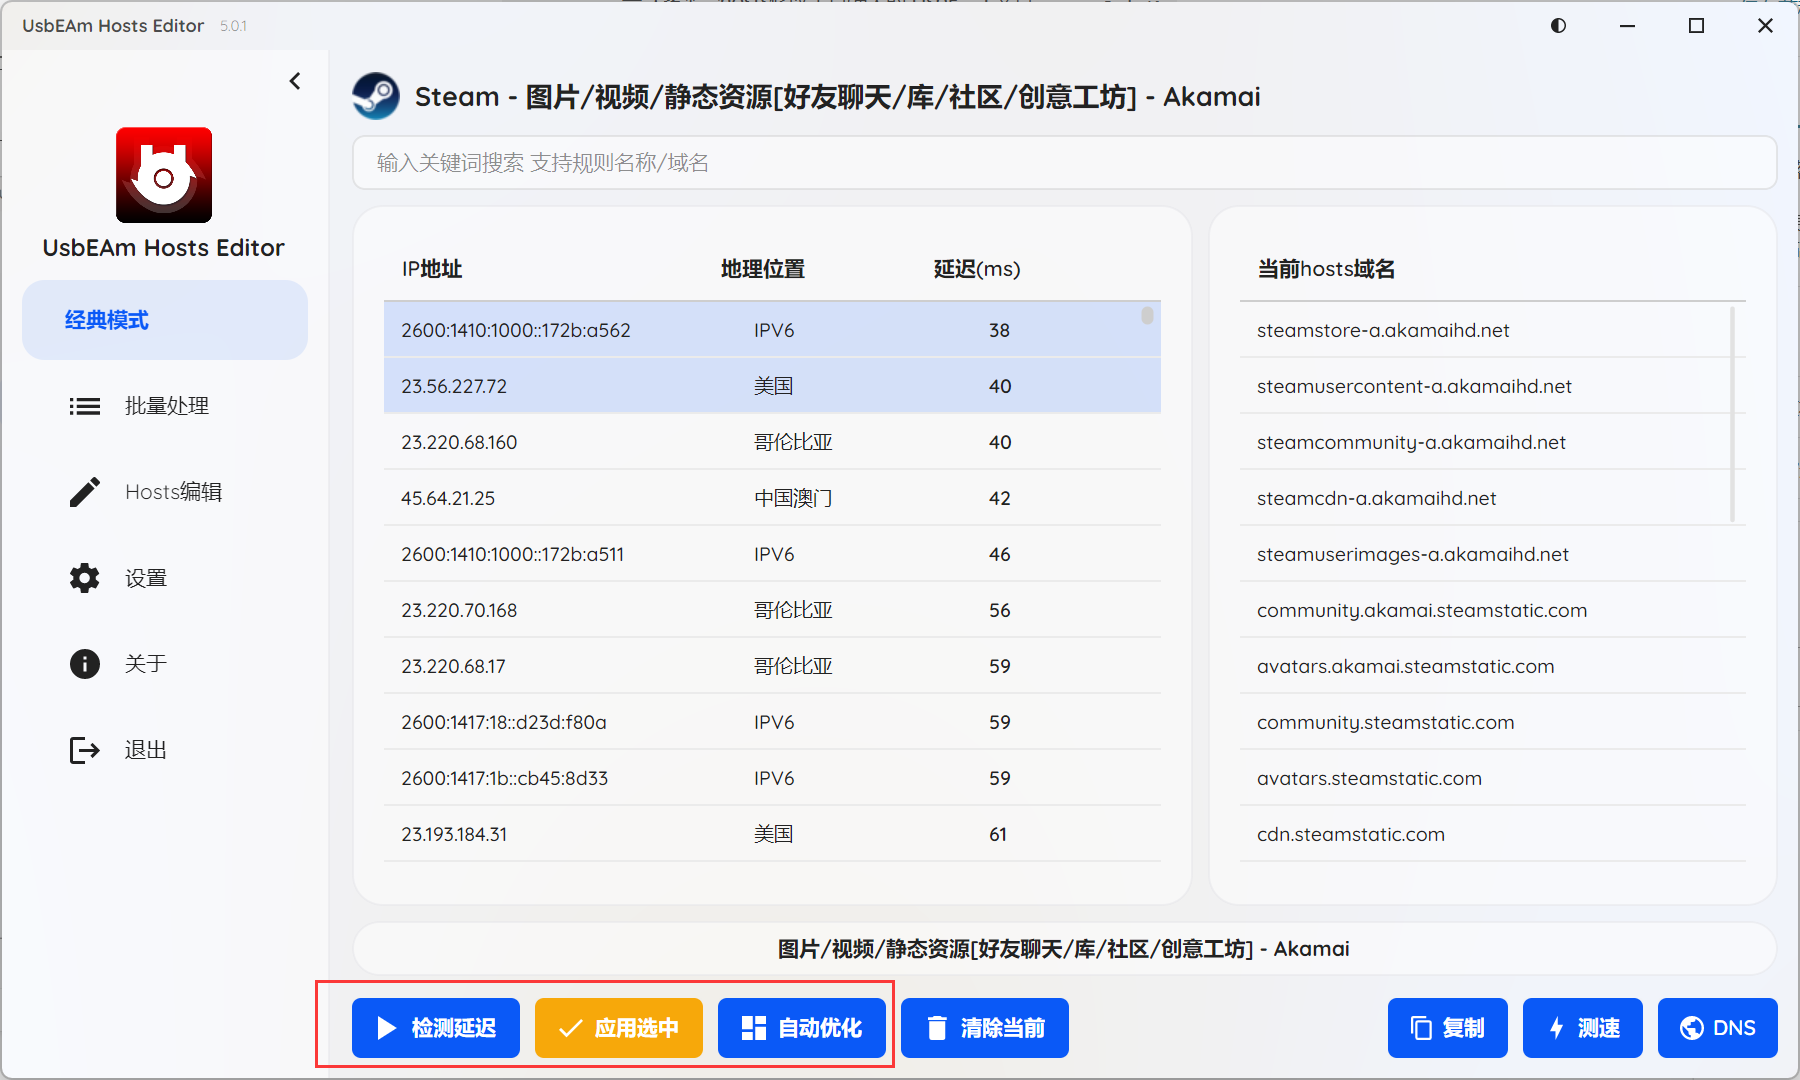Toggle dark mode in the title bar
Image resolution: width=1800 pixels, height=1080 pixels.
pos(1557,26)
